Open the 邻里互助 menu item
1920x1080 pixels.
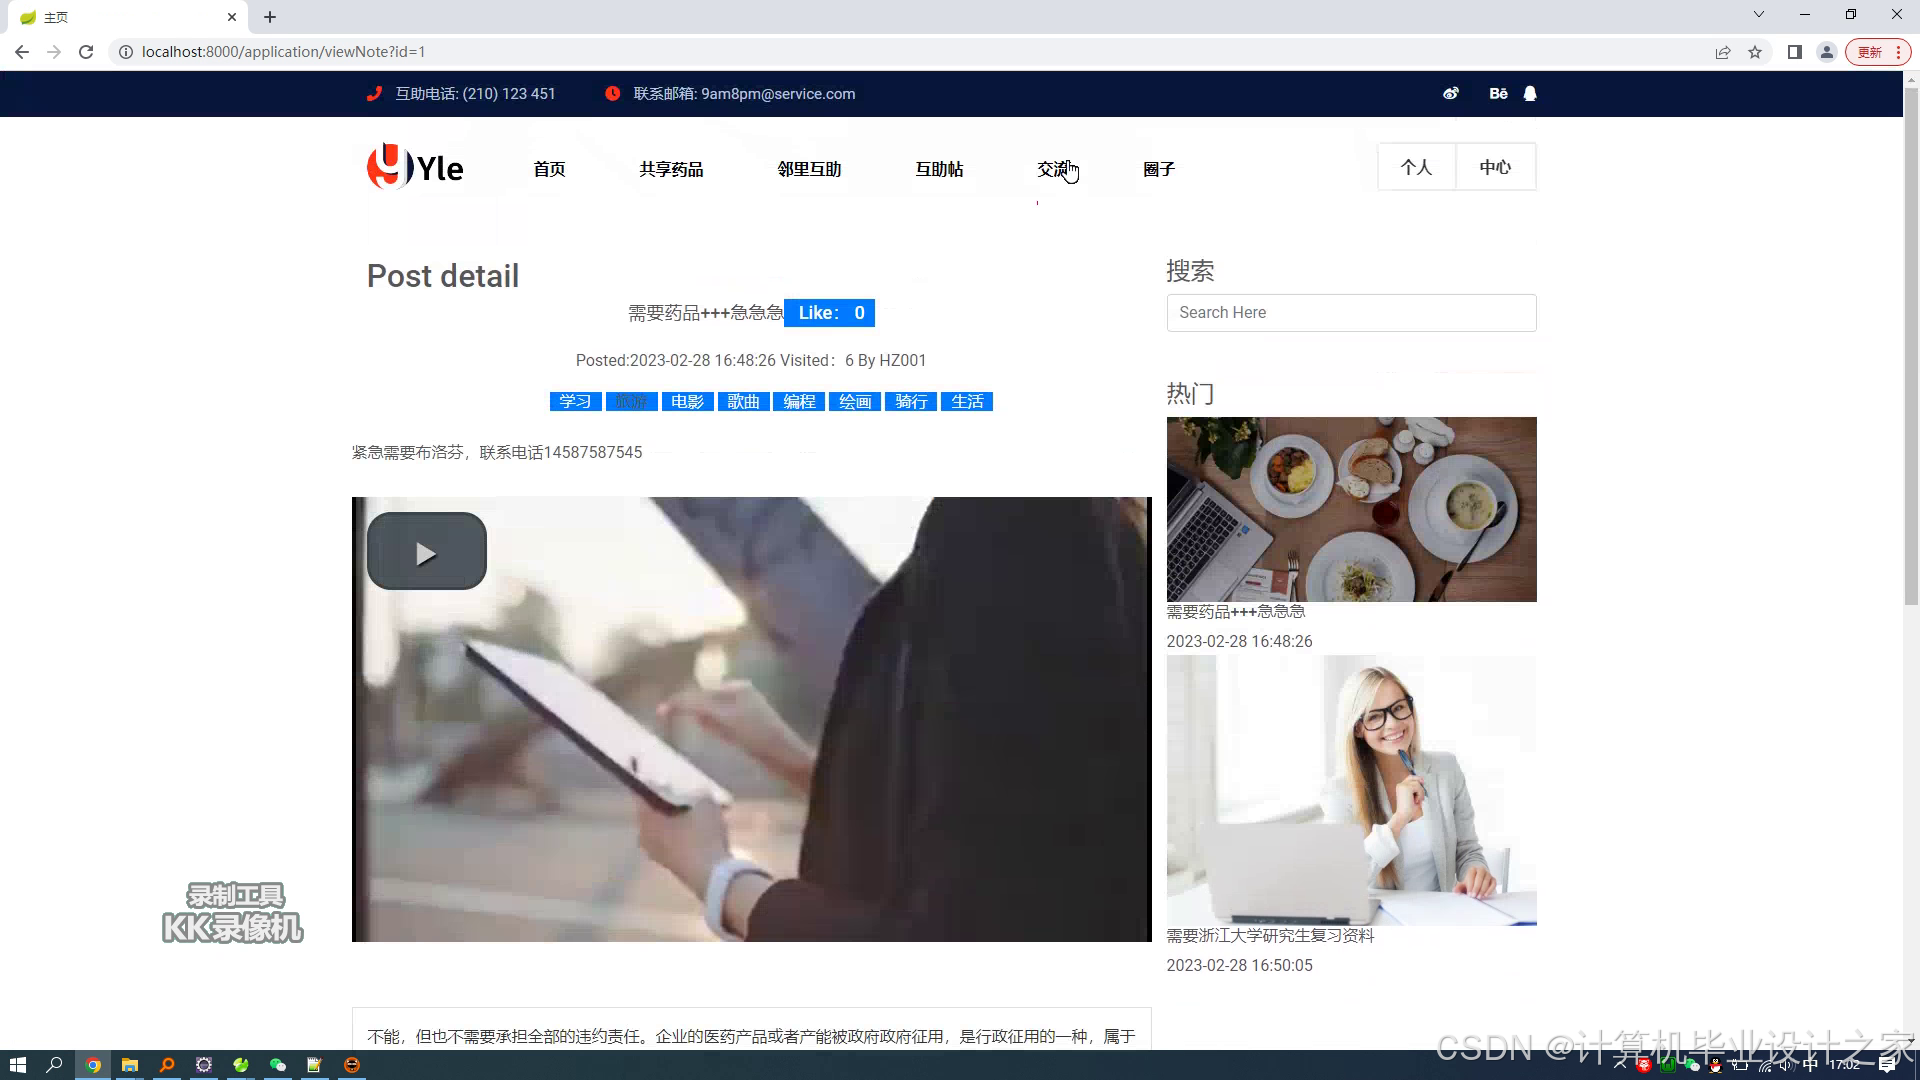coord(809,169)
